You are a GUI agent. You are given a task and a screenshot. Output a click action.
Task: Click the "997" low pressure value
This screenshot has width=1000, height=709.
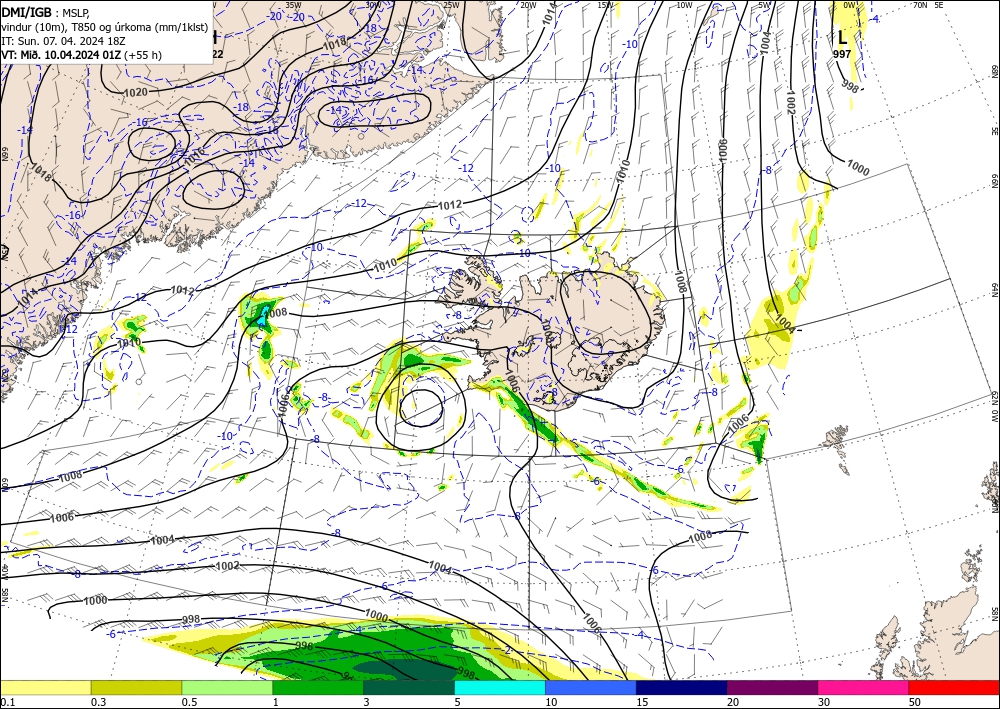[842, 54]
